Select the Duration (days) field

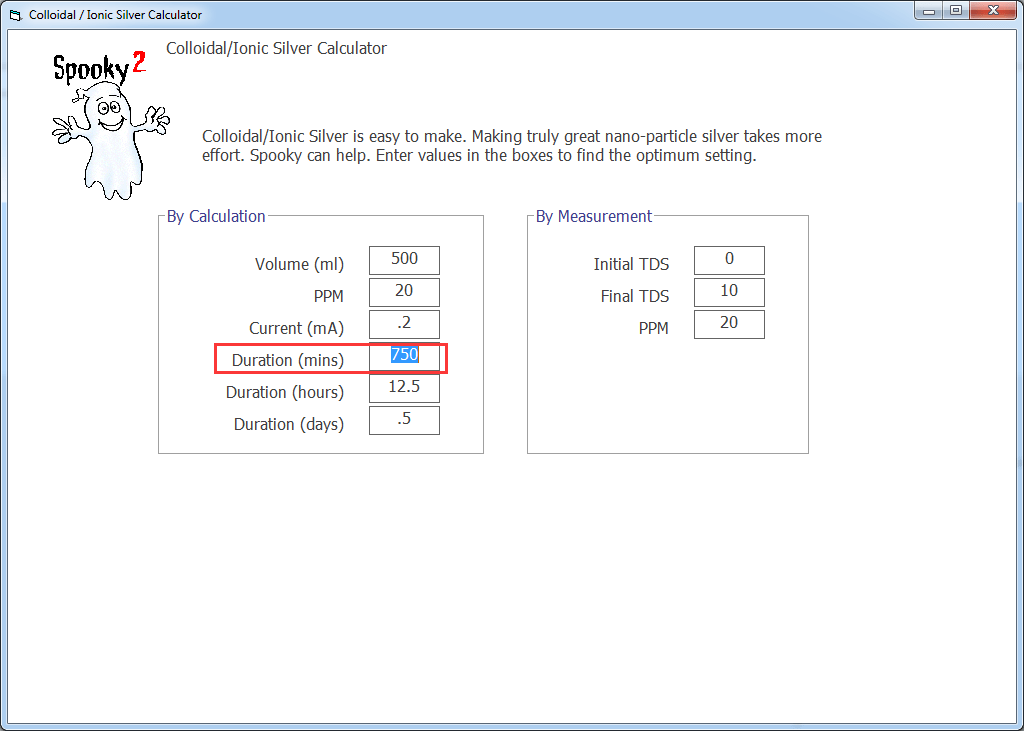tap(404, 420)
